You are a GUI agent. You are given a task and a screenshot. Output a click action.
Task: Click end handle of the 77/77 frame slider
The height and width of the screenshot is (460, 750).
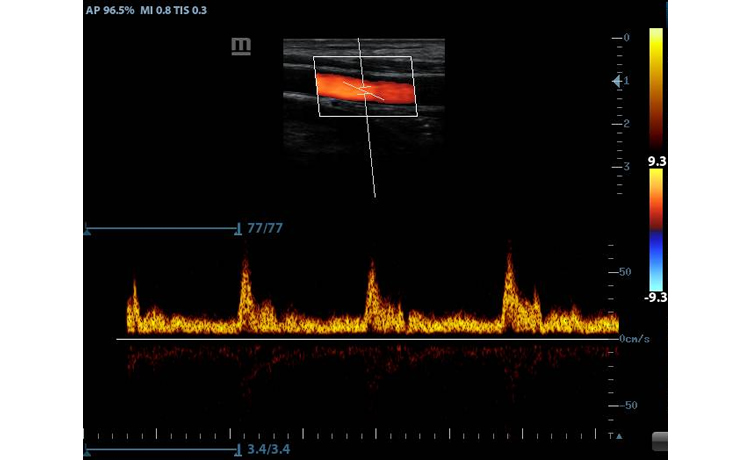pyautogui.click(x=238, y=229)
